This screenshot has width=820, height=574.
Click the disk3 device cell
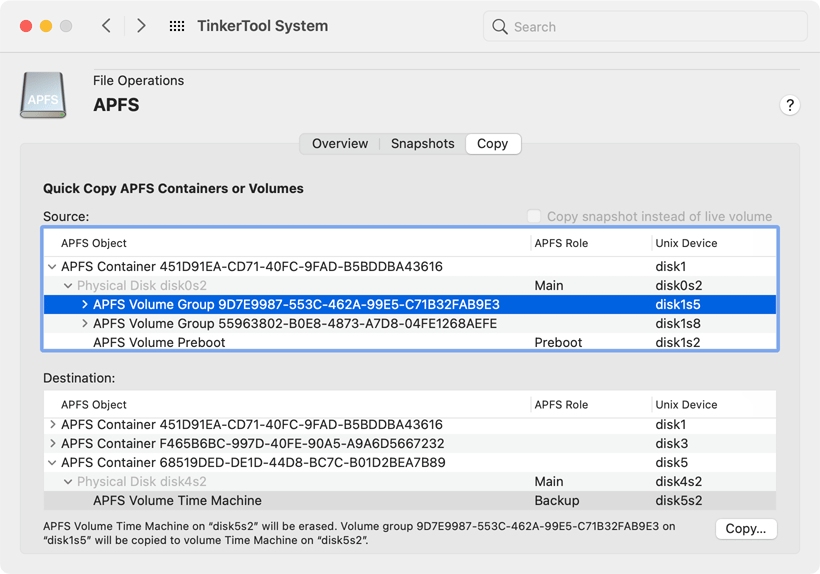coord(671,443)
